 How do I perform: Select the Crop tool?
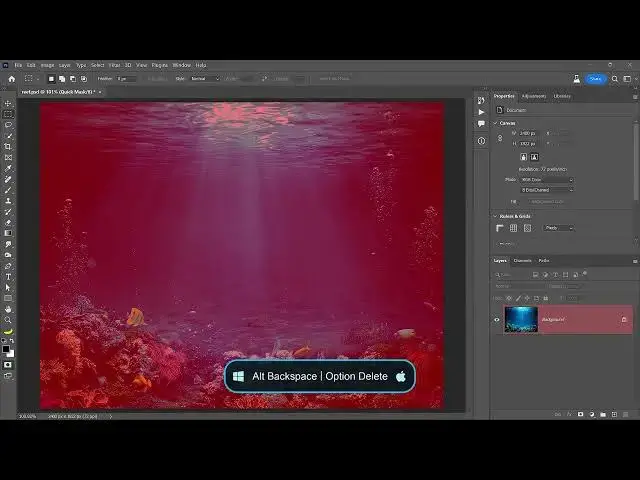[8, 147]
